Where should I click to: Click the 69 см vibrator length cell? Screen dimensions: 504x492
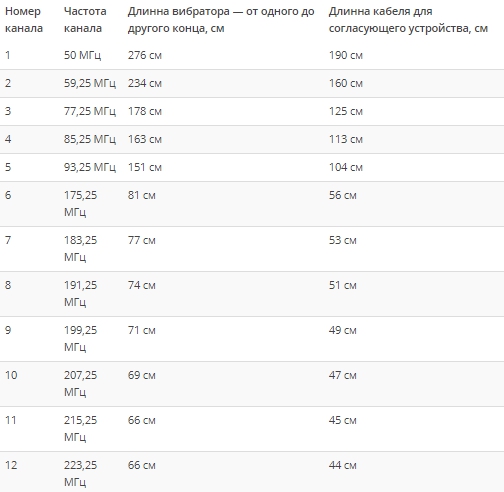[x=142, y=375]
